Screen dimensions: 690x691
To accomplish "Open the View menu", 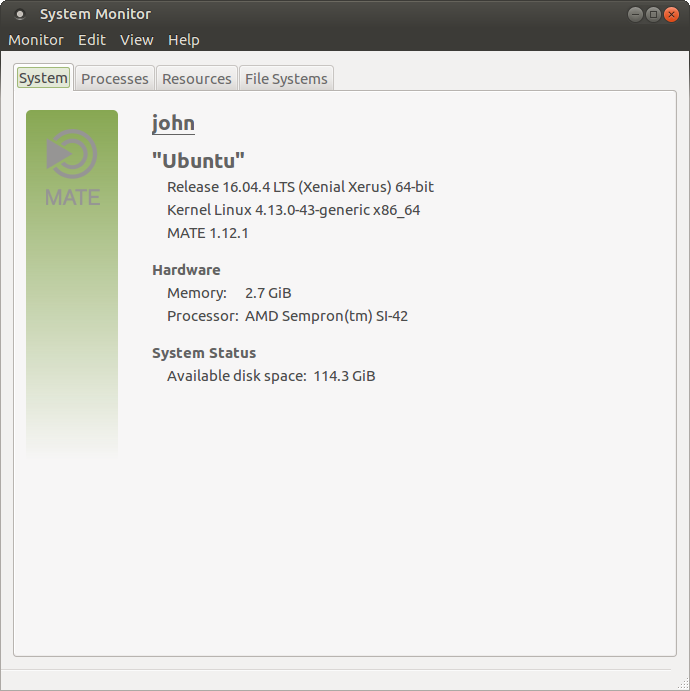I will (x=137, y=40).
